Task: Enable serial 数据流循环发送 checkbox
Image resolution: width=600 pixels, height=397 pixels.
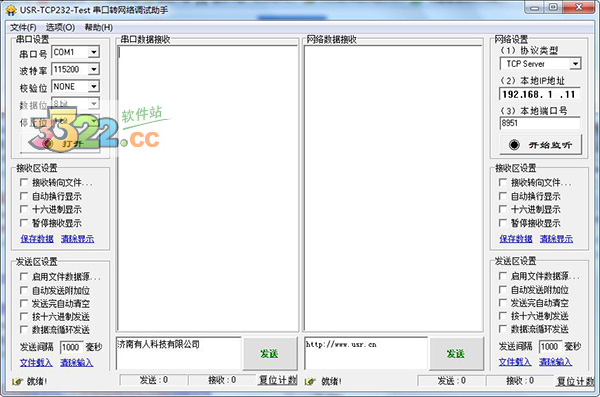Action: (24, 330)
